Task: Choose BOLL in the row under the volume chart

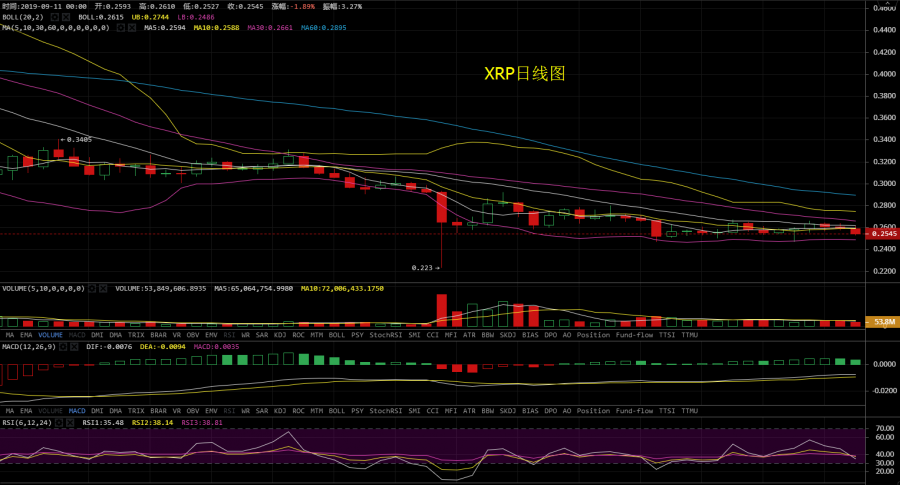Action: 337,335
